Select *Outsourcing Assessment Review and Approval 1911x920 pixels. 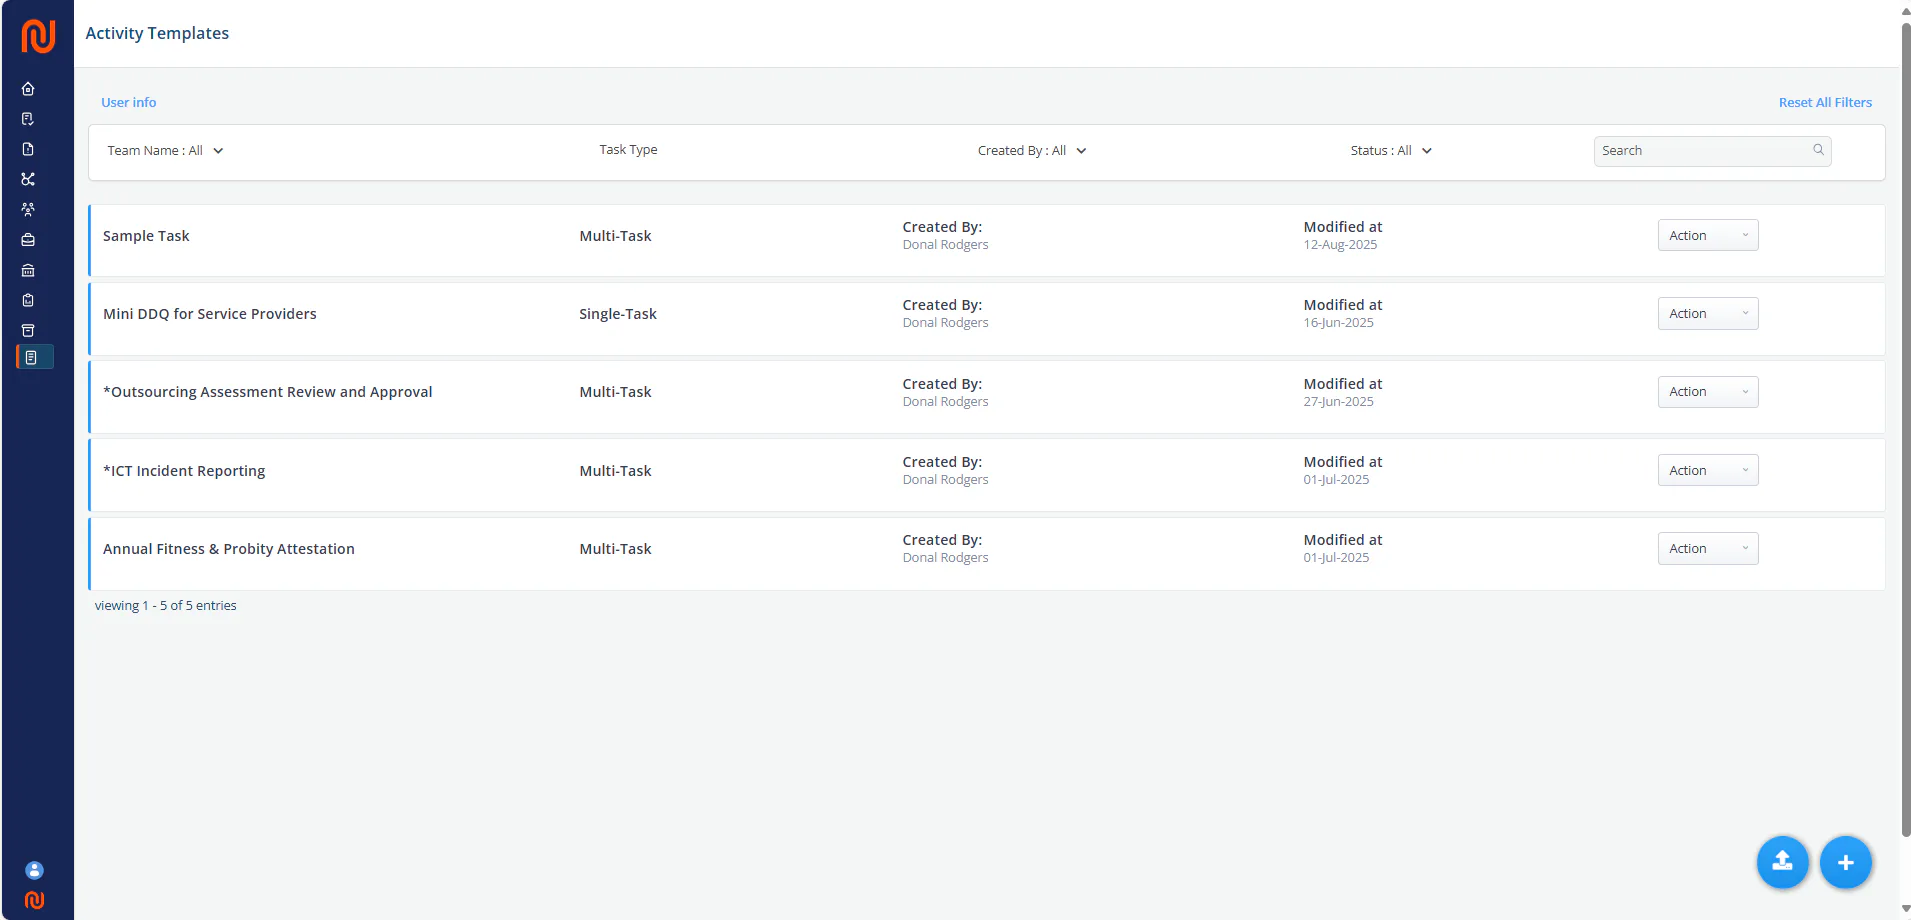click(267, 392)
